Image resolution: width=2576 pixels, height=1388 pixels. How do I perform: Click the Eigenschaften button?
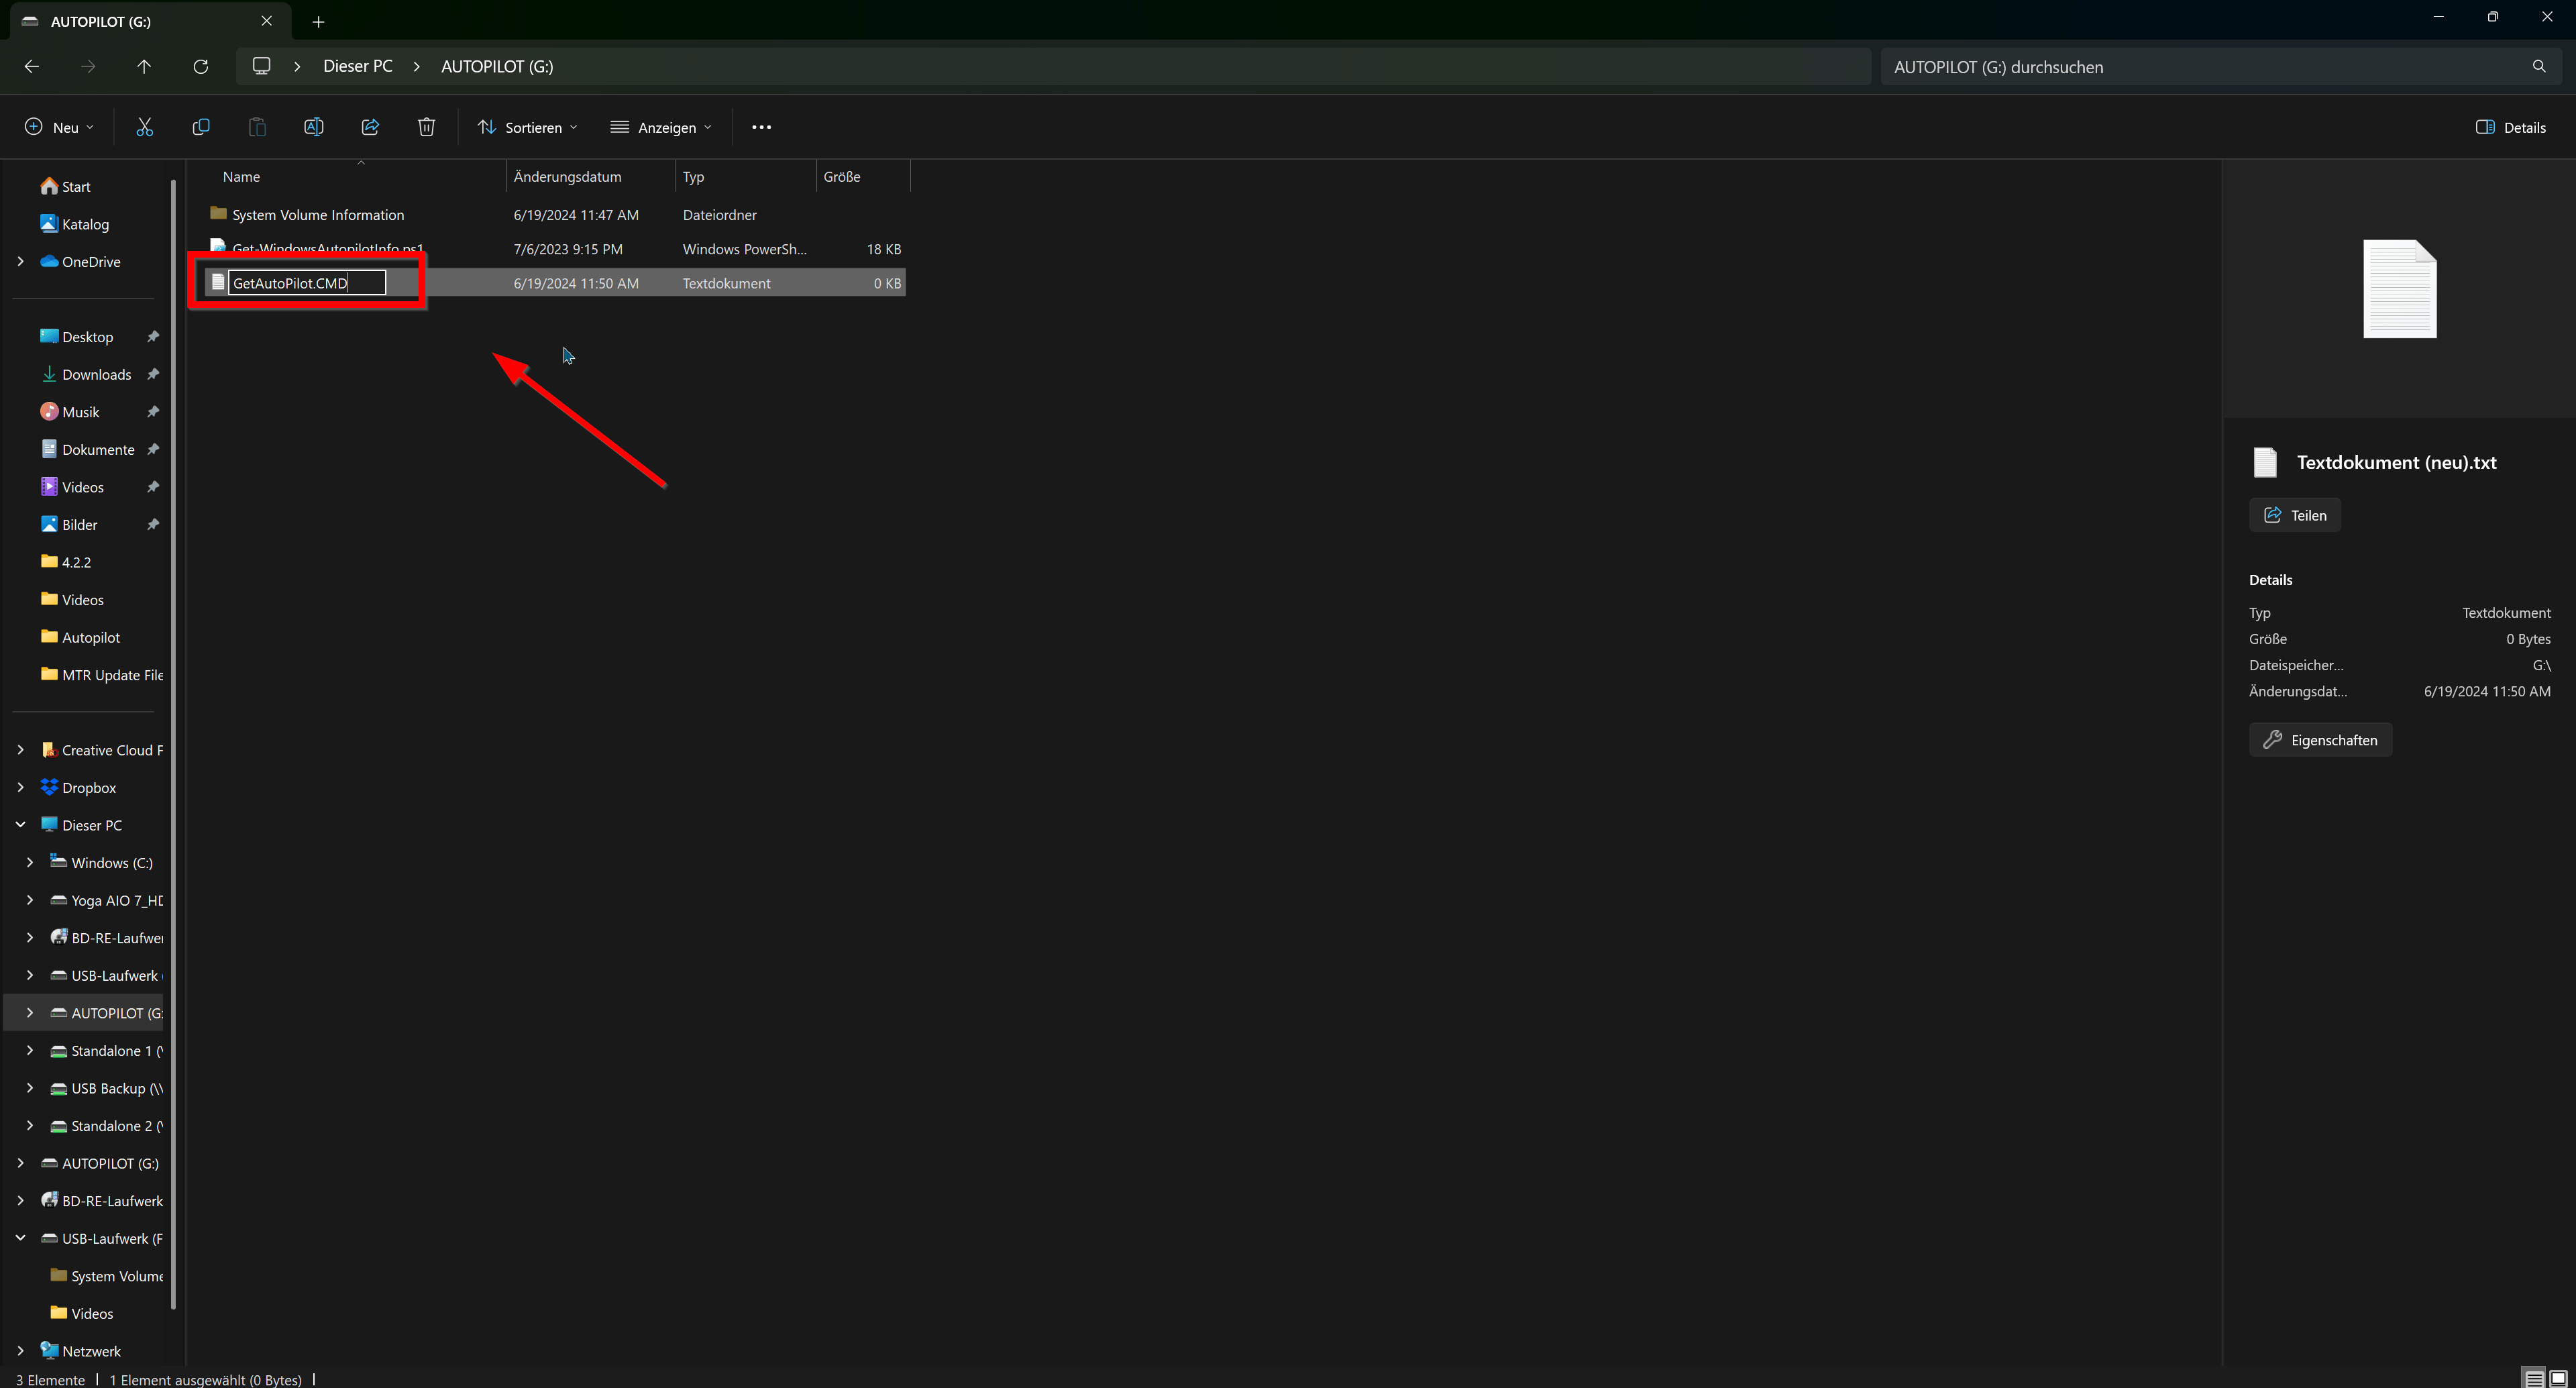point(2320,740)
